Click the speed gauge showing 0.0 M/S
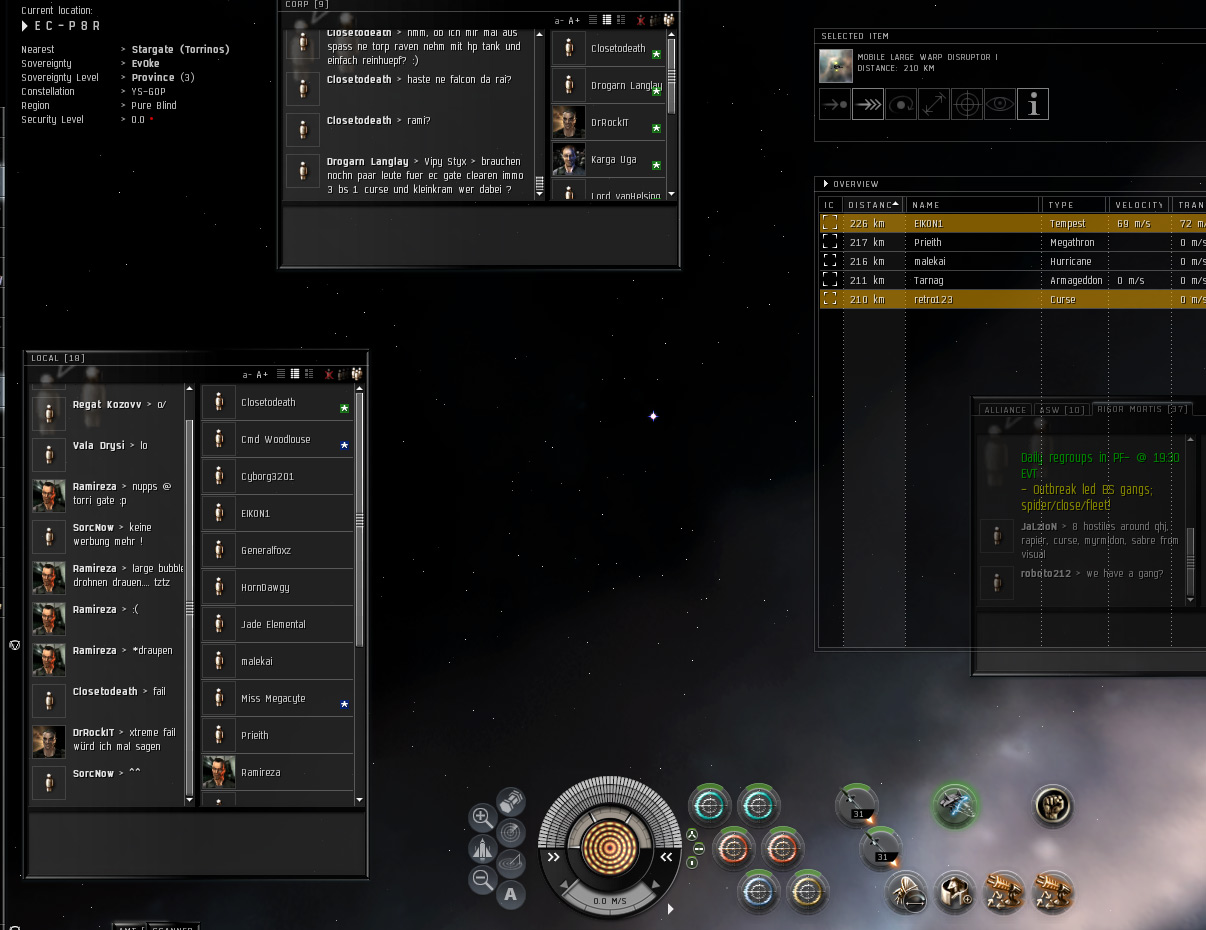 coord(608,900)
